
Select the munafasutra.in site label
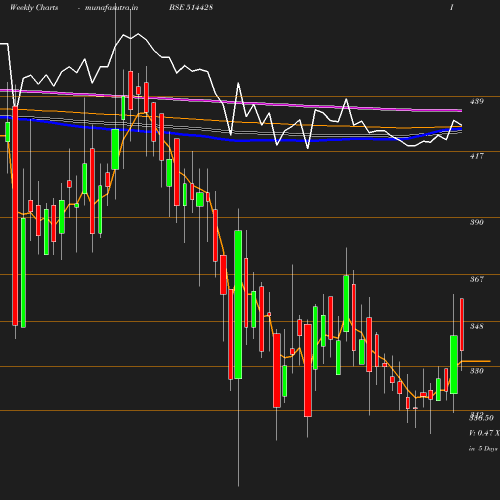[111, 8]
